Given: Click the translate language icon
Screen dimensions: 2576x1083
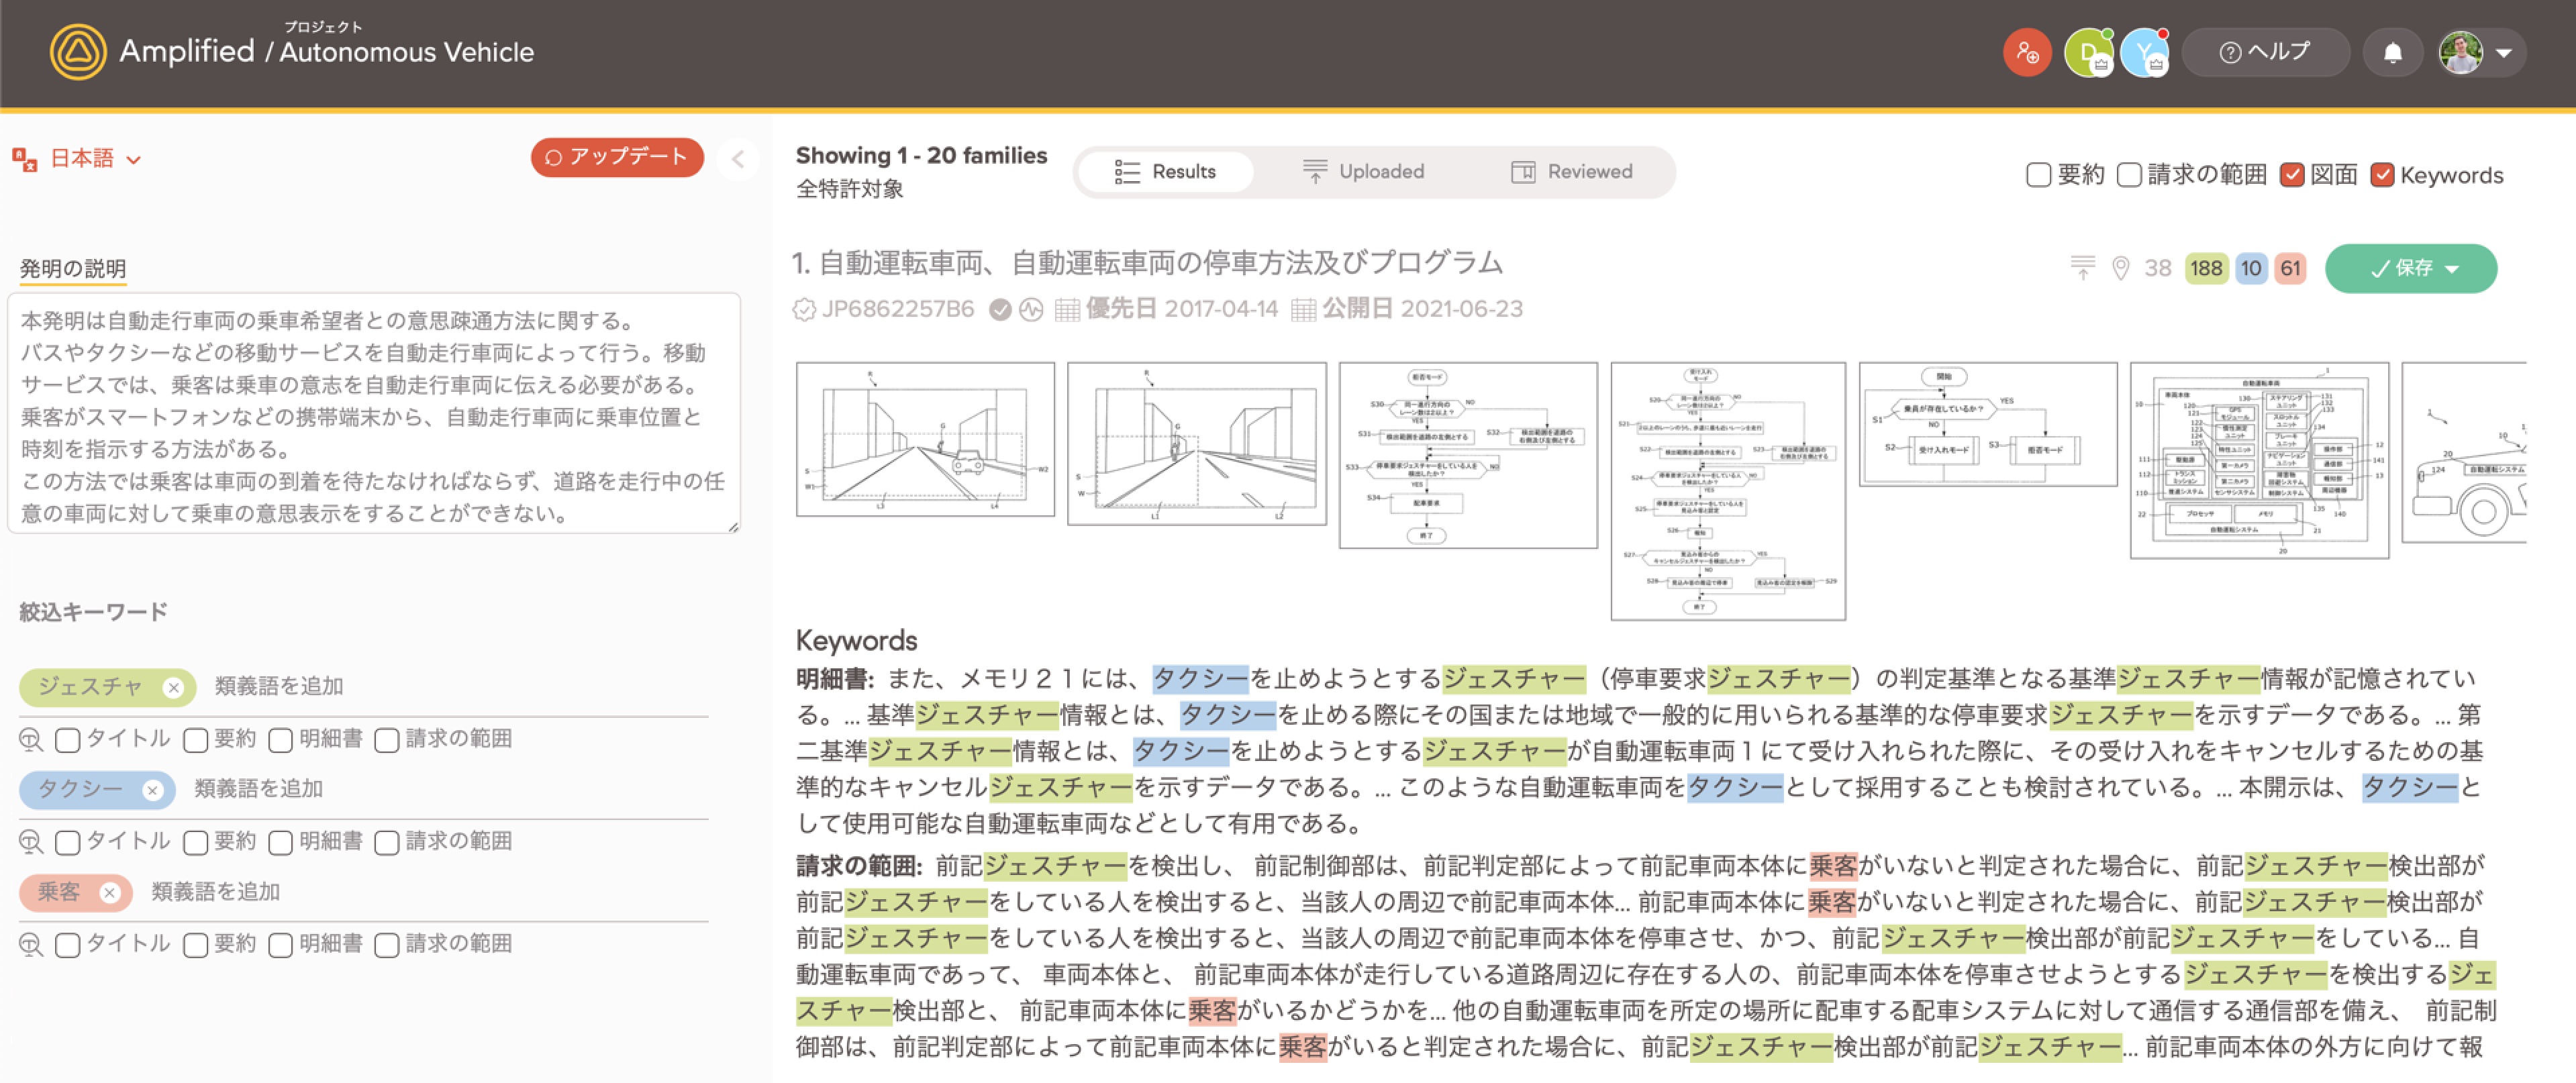Looking at the screenshot, I should click(25, 159).
